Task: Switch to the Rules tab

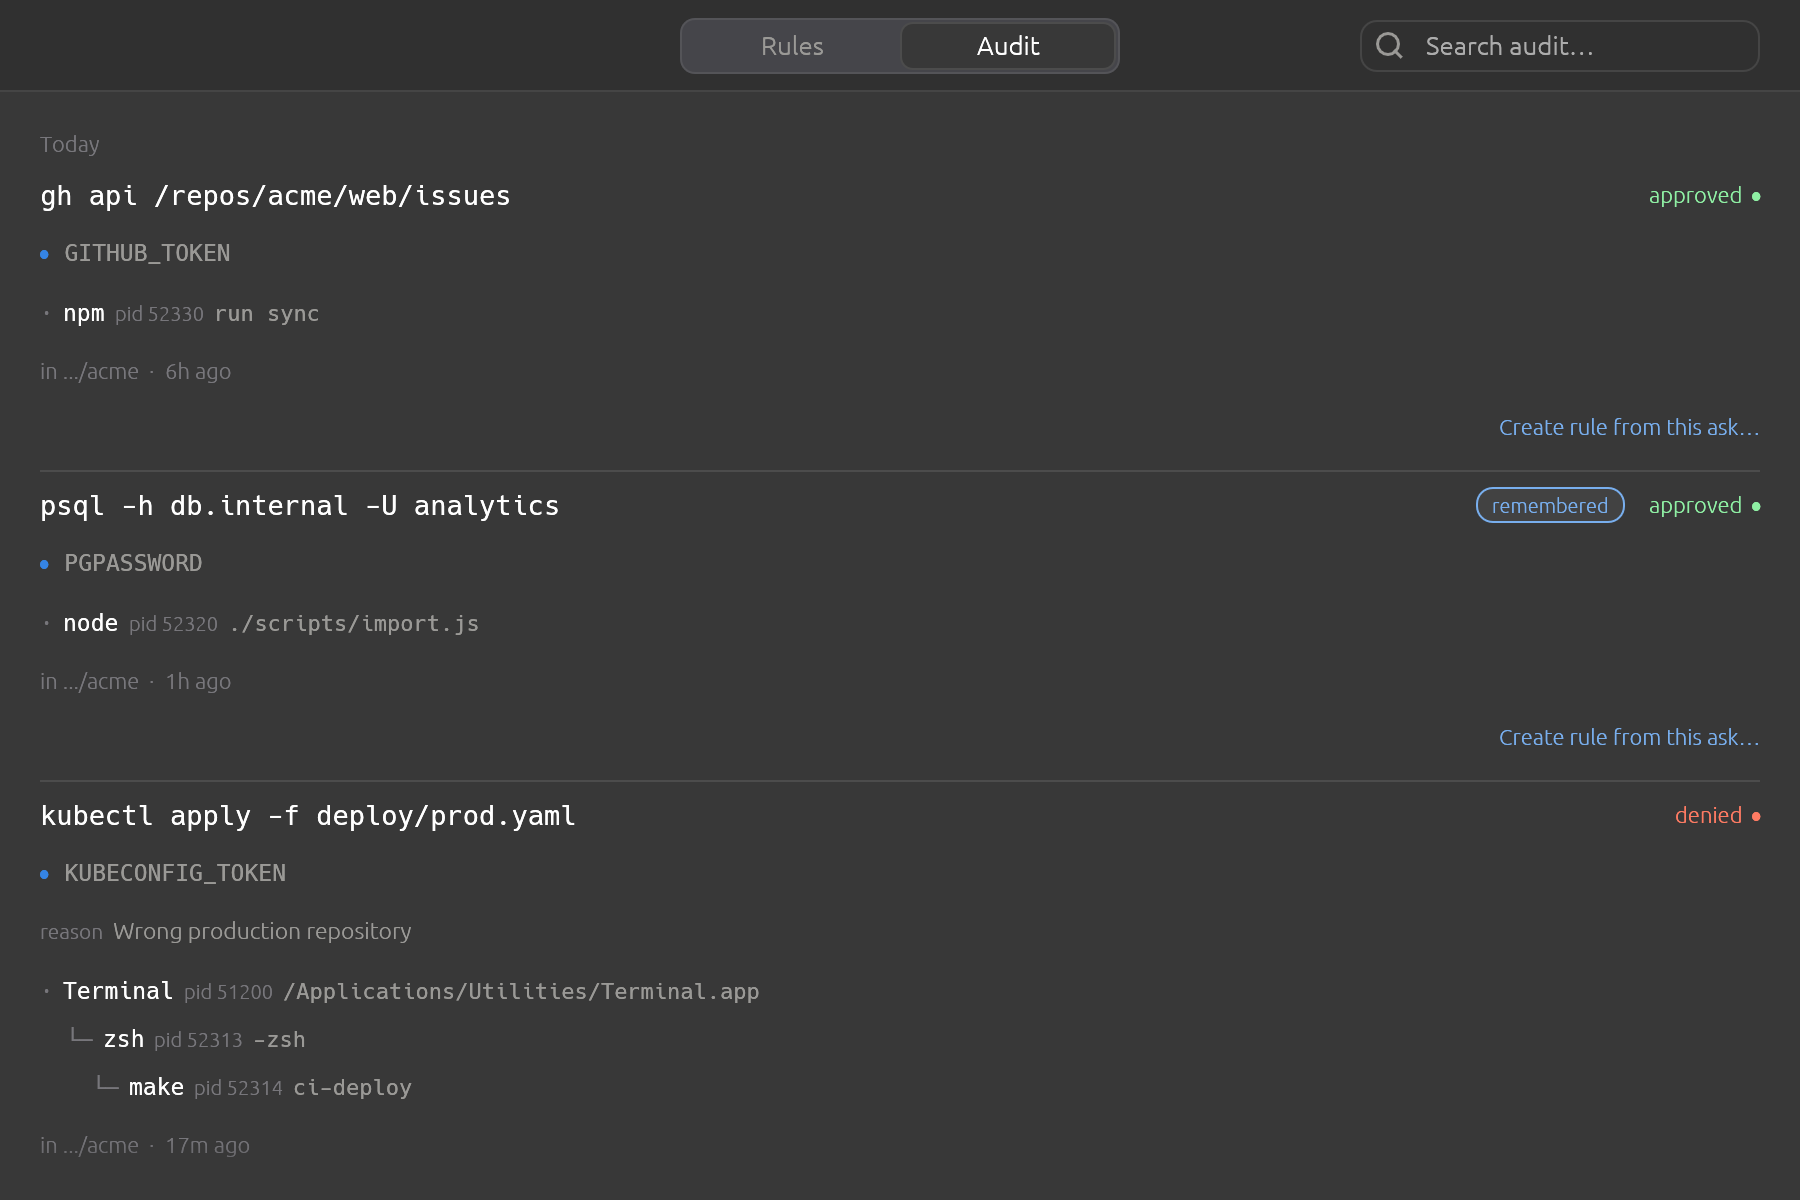Action: [x=792, y=46]
